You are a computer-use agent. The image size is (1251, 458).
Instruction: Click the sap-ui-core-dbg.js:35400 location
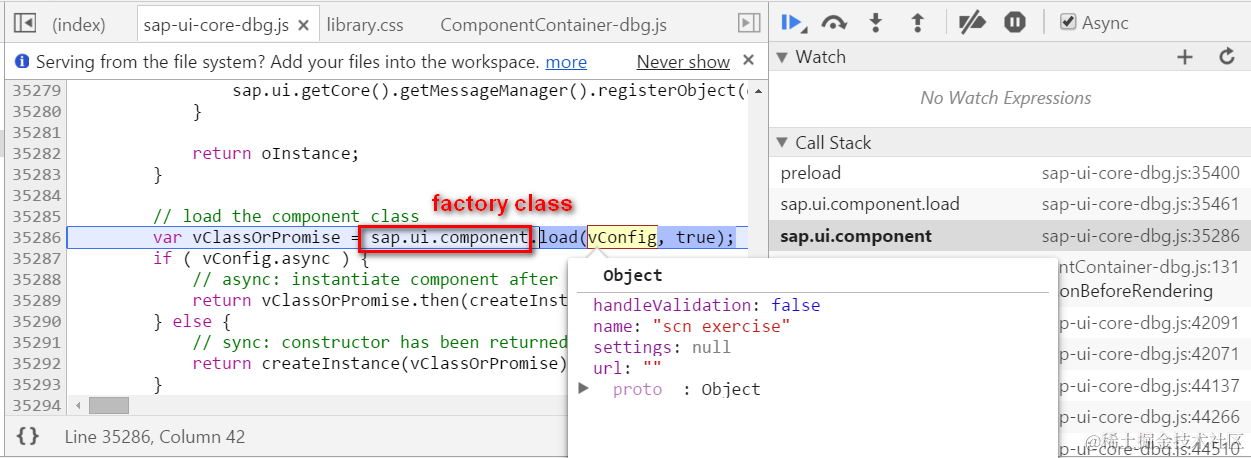point(1140,173)
